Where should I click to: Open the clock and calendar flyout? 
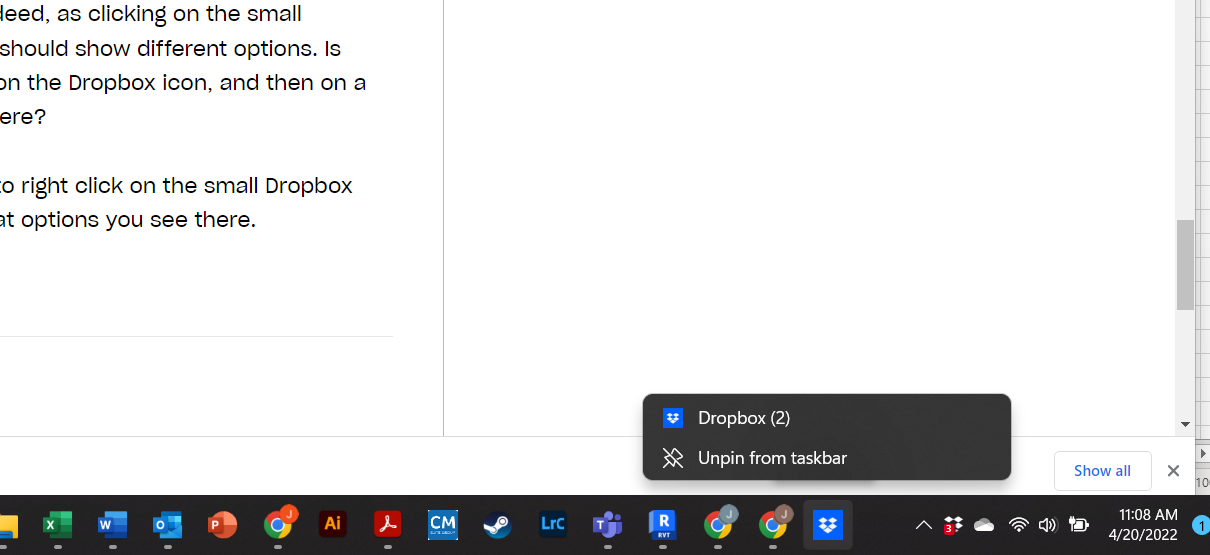pyautogui.click(x=1141, y=525)
